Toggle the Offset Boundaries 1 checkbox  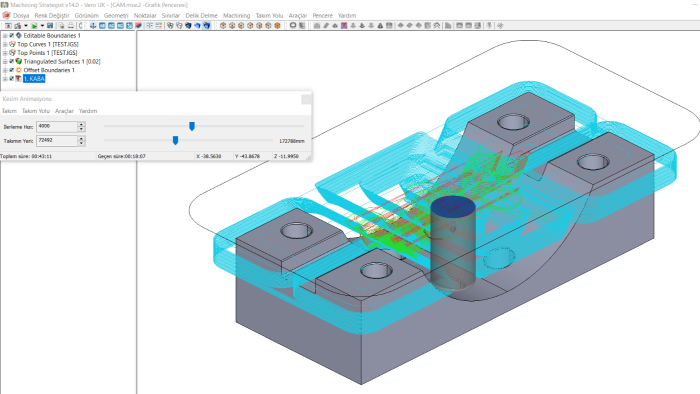click(12, 70)
